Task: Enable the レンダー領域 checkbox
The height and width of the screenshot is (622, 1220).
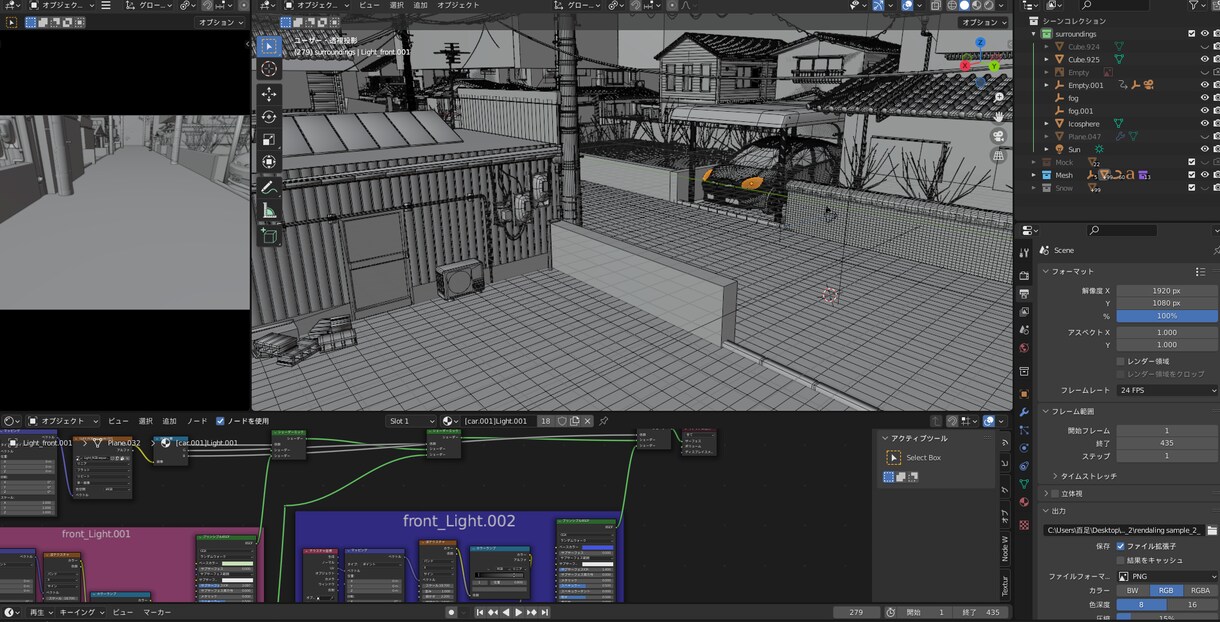Action: click(x=1120, y=361)
